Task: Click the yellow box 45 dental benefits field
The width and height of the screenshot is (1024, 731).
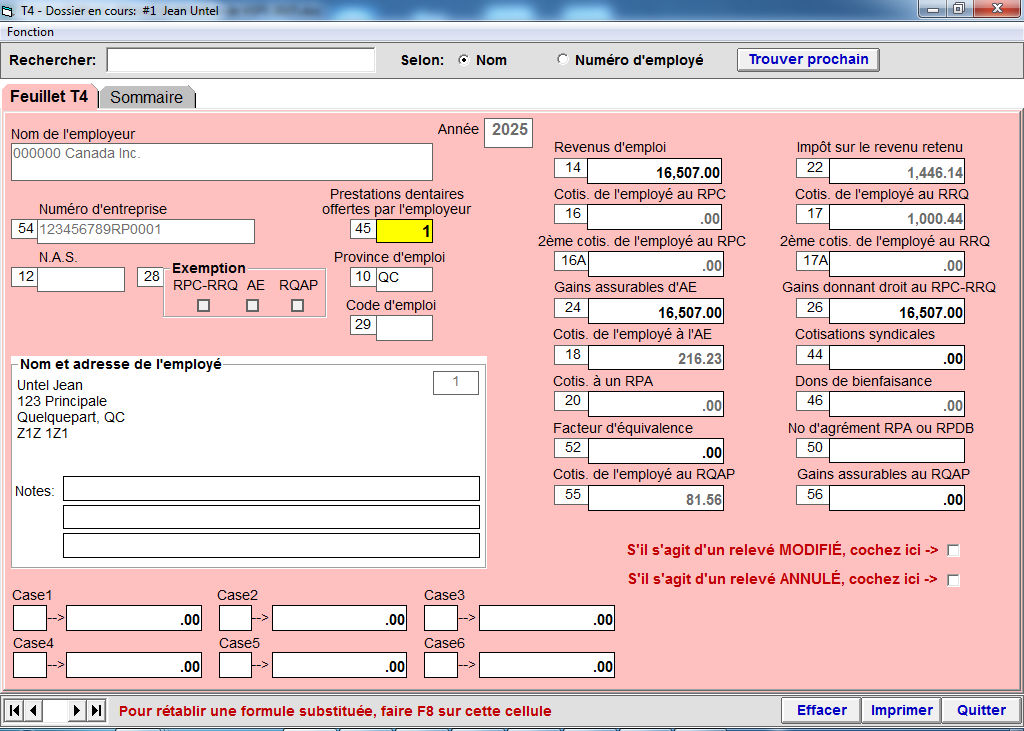Action: (404, 231)
